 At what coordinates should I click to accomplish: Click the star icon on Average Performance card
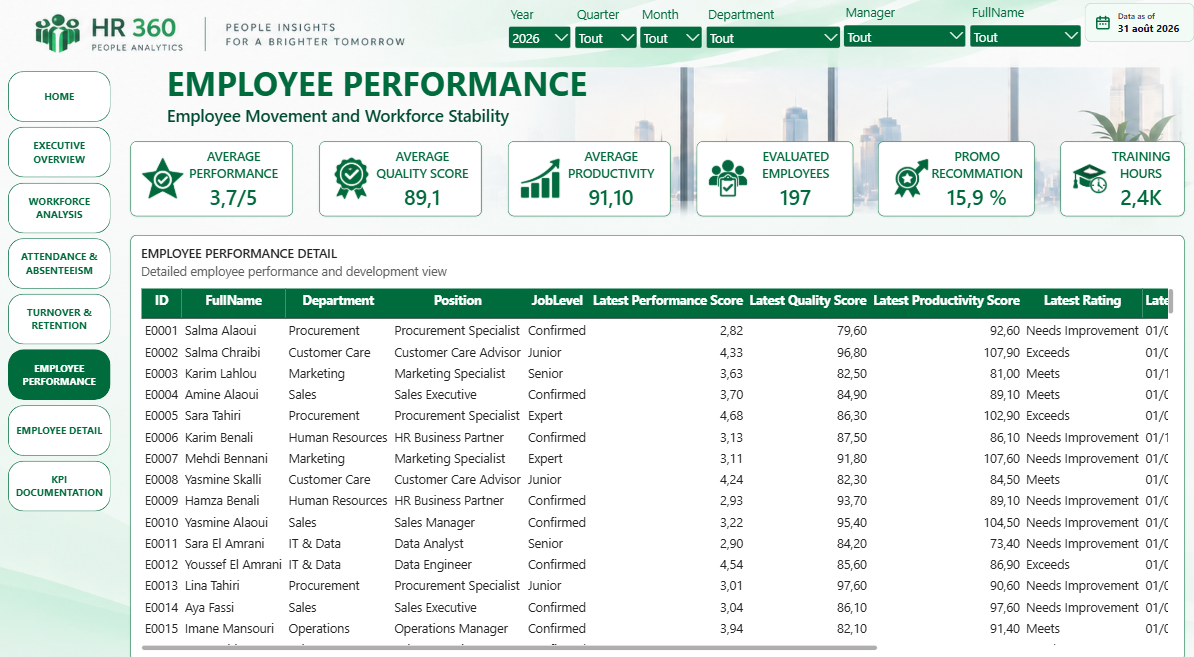pos(162,178)
